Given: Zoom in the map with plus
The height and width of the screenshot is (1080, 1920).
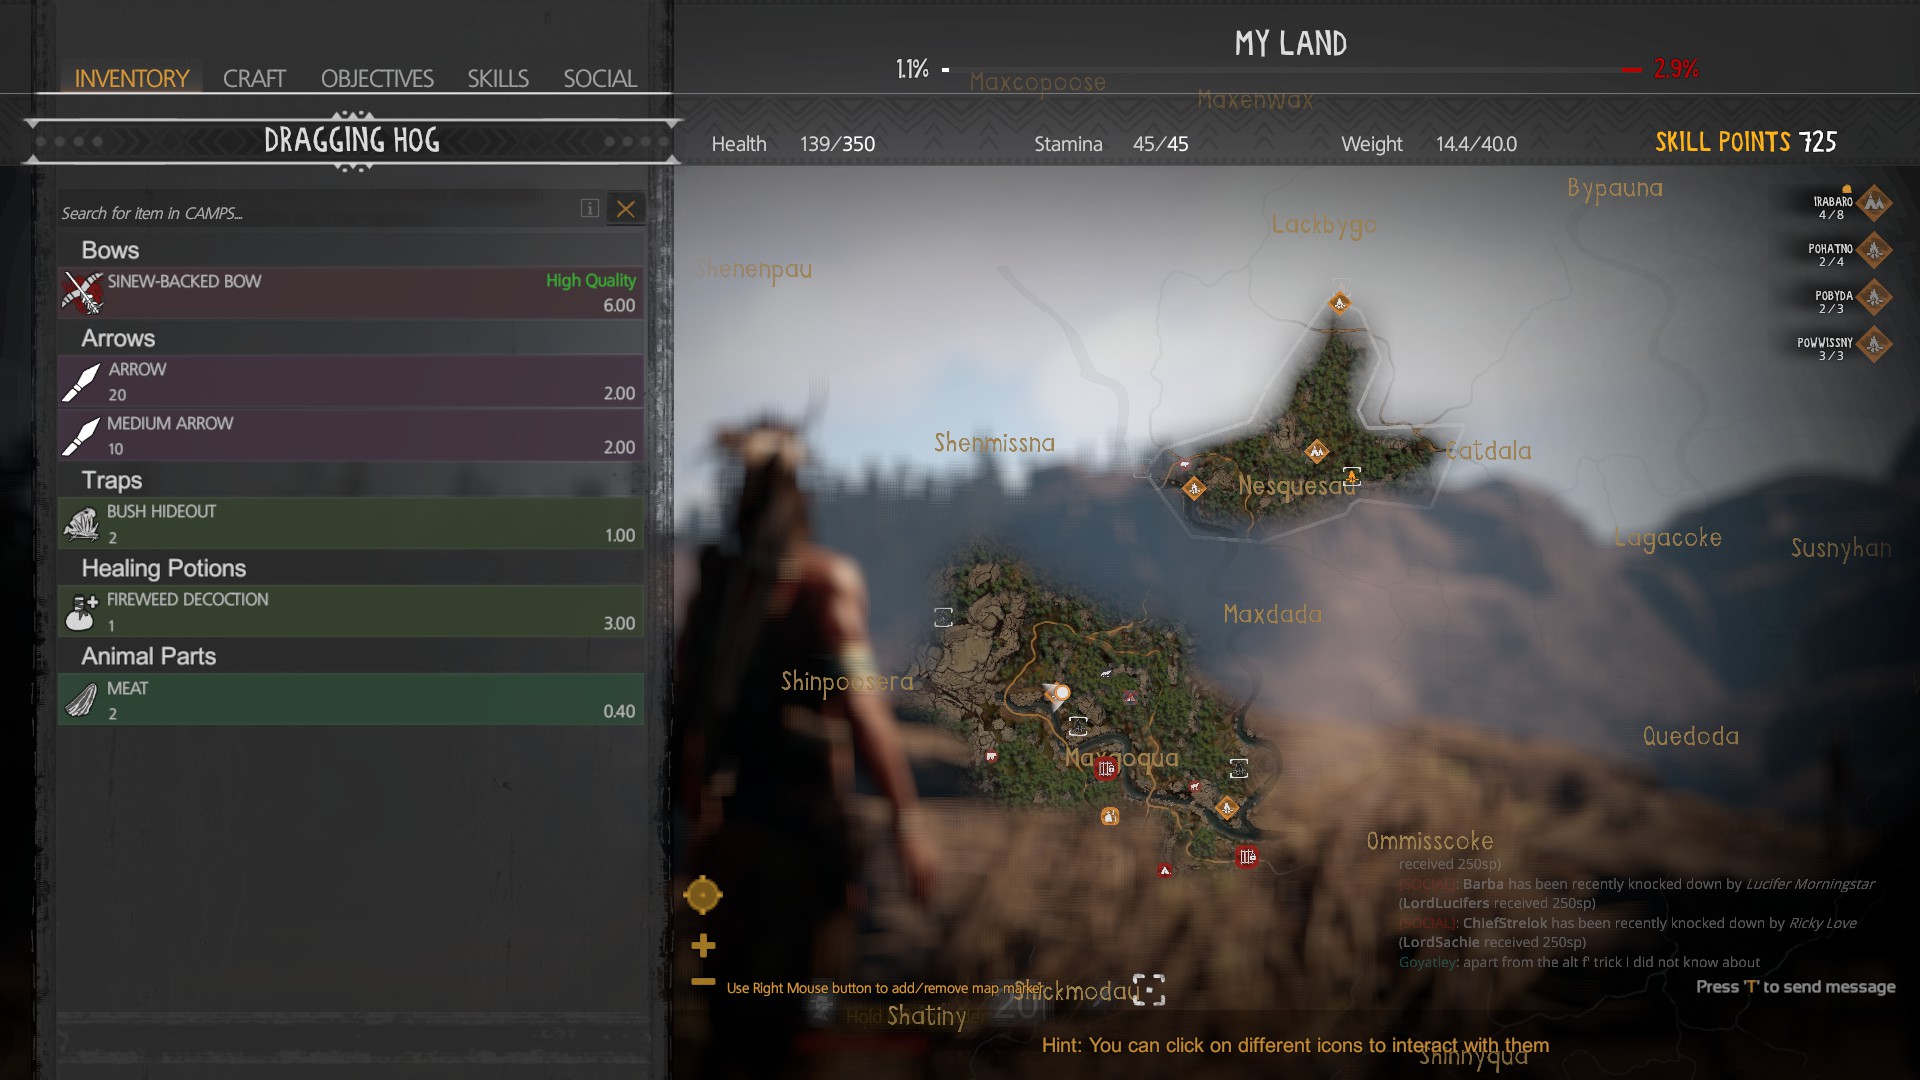Looking at the screenshot, I should [x=703, y=945].
